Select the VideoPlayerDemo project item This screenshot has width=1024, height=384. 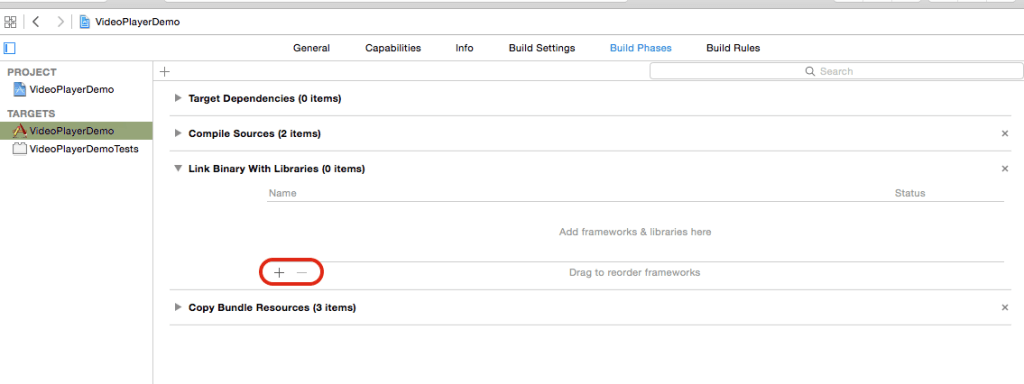tap(64, 89)
